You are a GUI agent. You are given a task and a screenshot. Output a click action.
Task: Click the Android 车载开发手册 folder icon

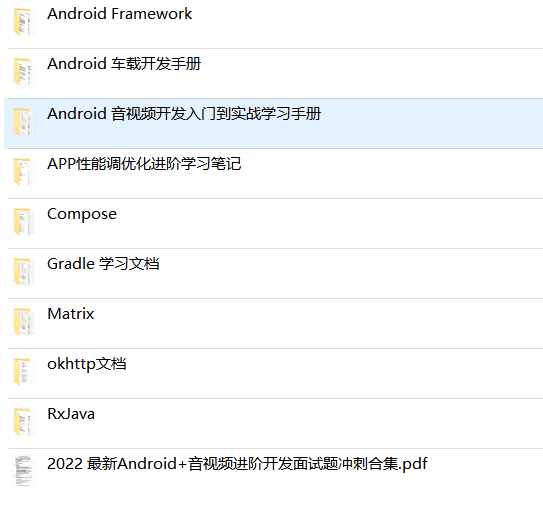click(24, 72)
